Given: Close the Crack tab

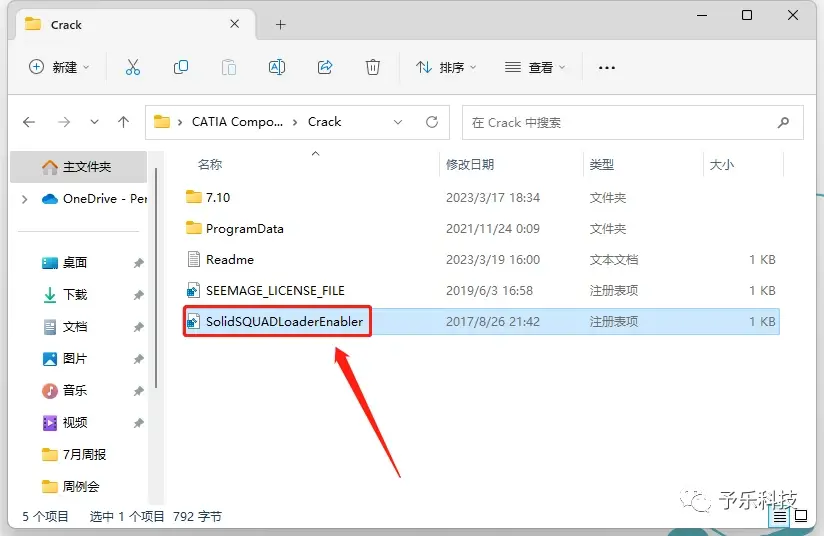Looking at the screenshot, I should point(234,24).
